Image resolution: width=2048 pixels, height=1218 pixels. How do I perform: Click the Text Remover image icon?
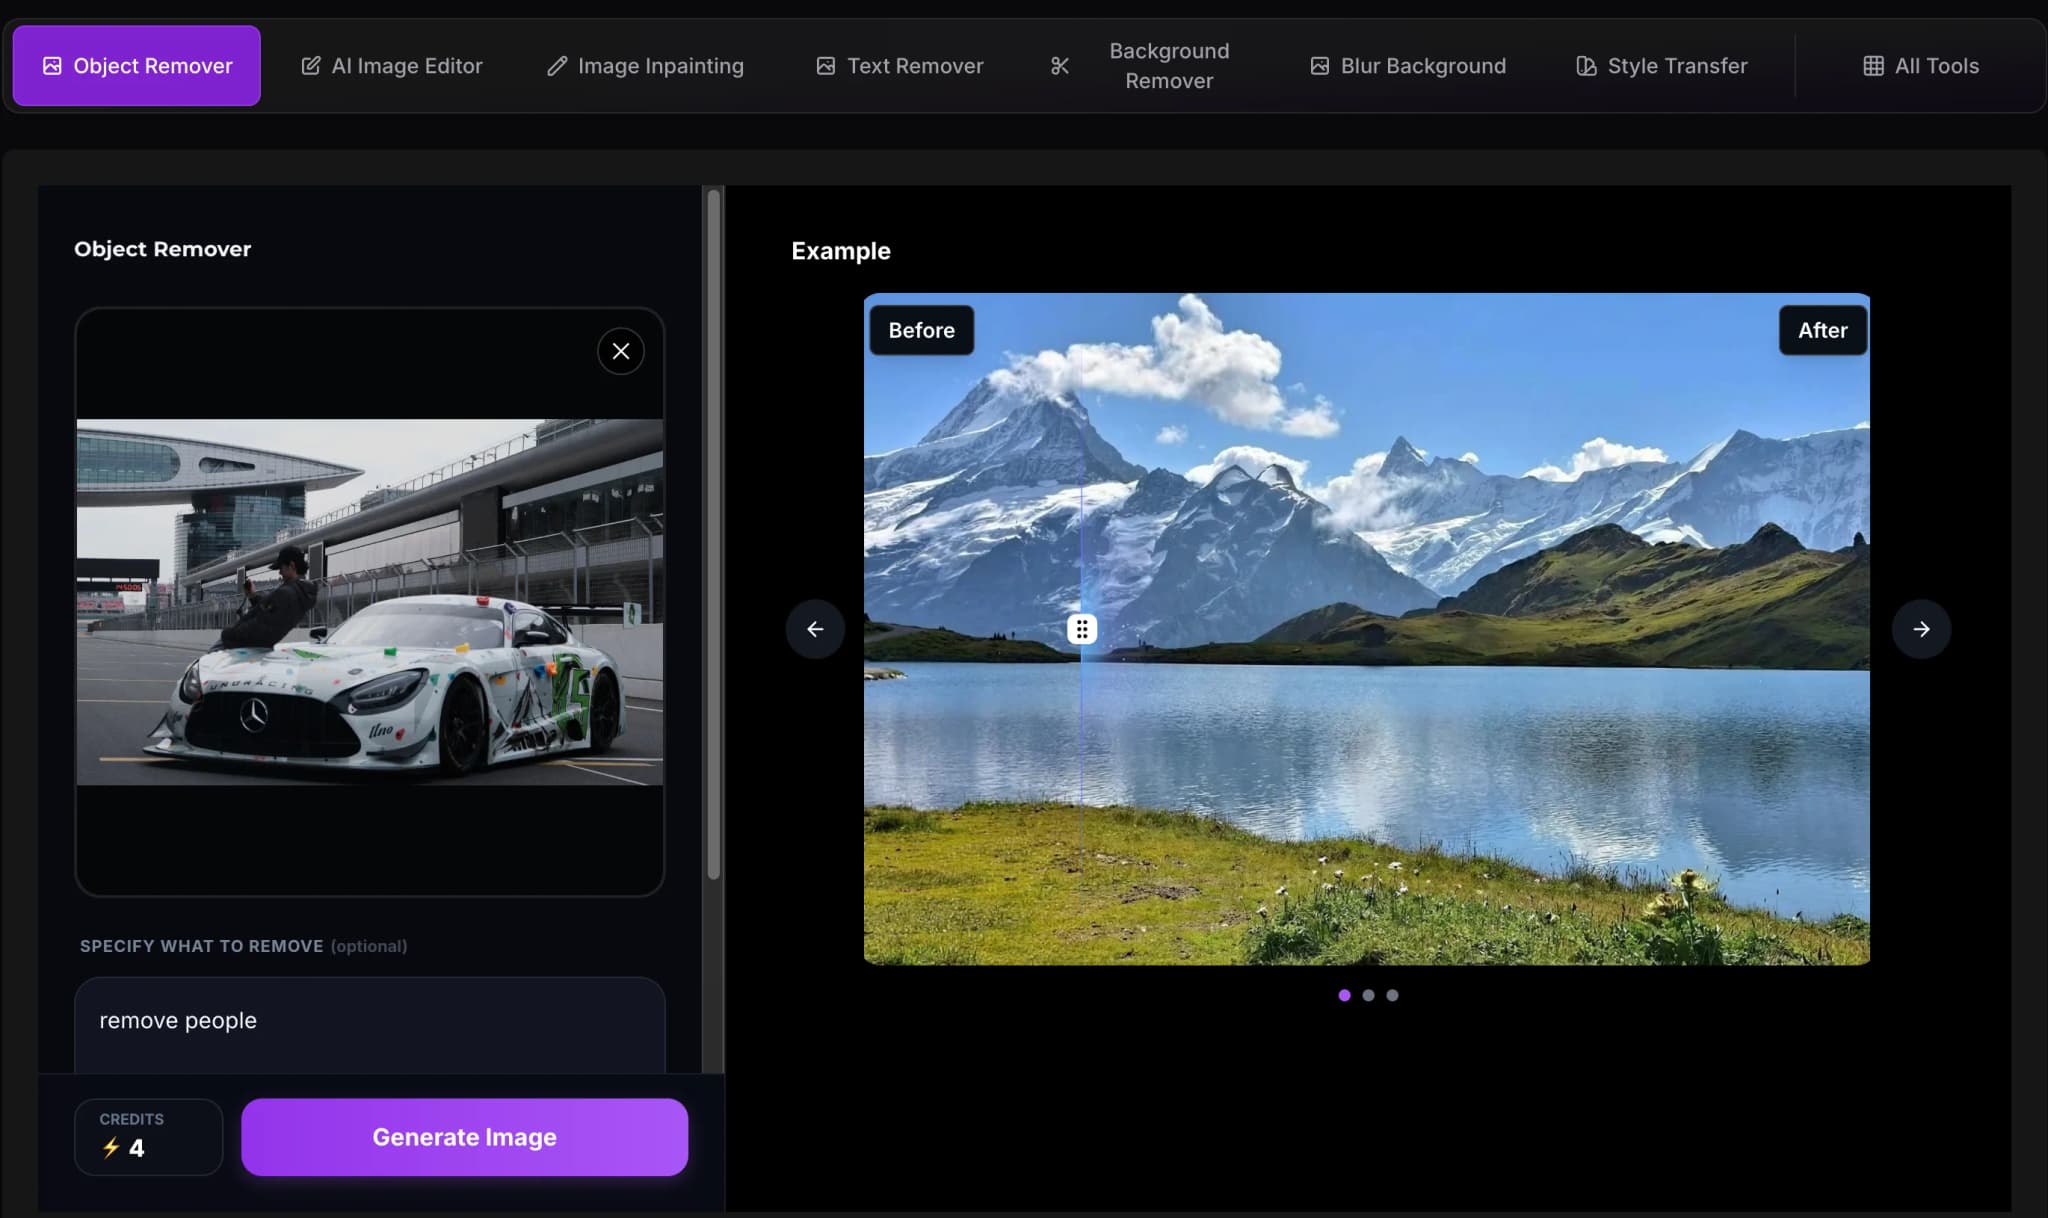coord(825,66)
